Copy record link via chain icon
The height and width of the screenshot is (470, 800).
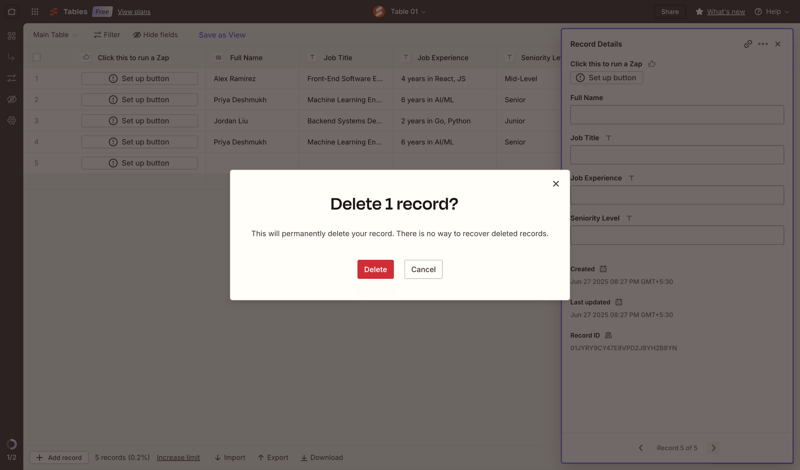point(747,44)
